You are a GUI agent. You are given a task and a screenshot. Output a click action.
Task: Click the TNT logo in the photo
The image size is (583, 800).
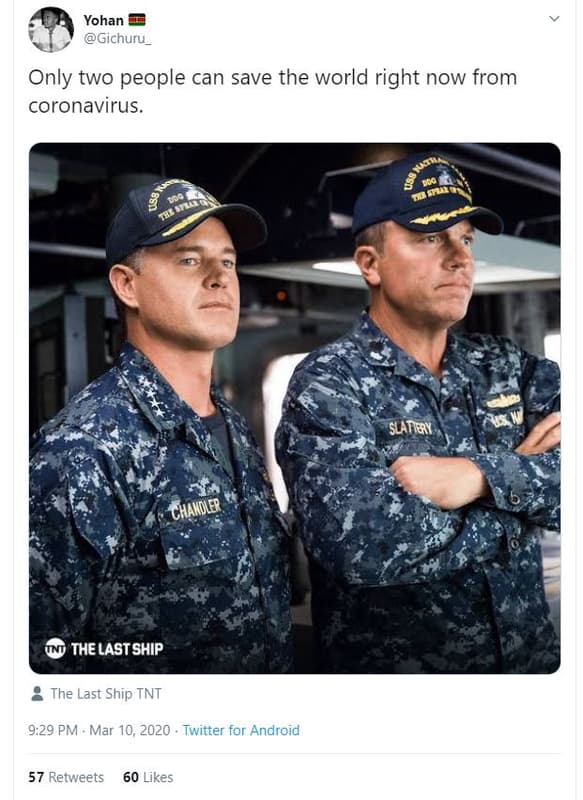click(x=55, y=648)
